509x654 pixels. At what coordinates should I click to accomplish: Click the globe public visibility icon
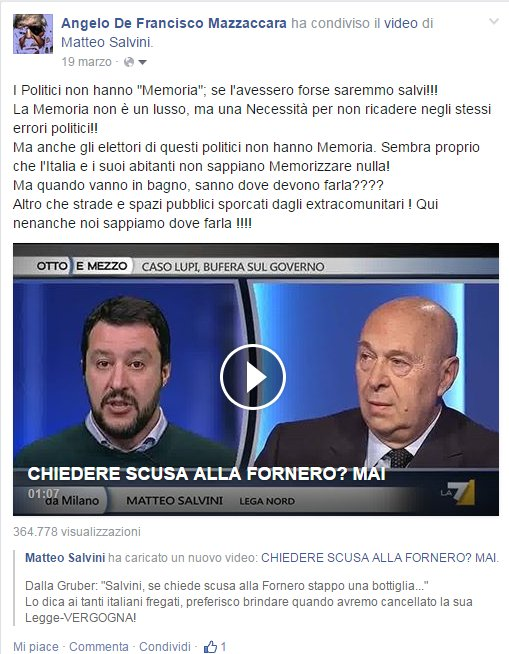pos(129,62)
